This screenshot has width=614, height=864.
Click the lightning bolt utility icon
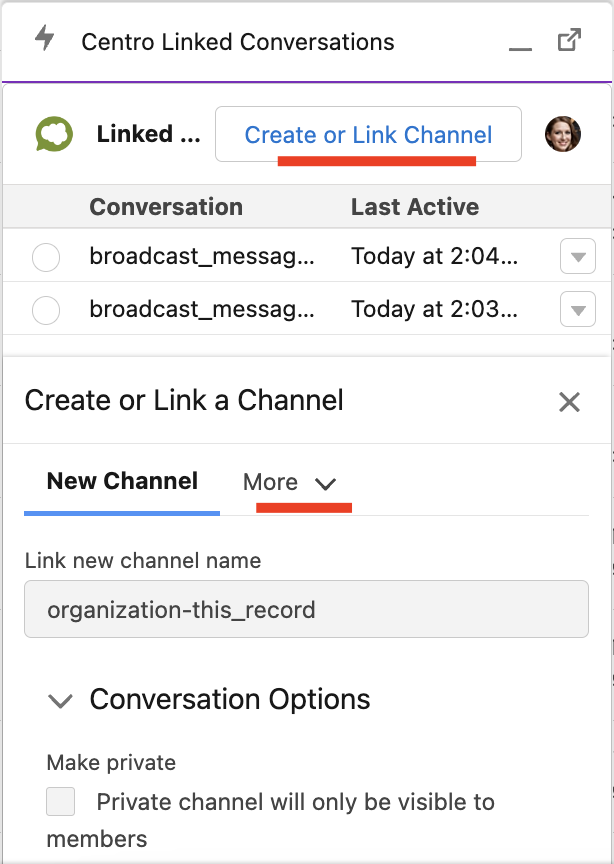point(45,39)
